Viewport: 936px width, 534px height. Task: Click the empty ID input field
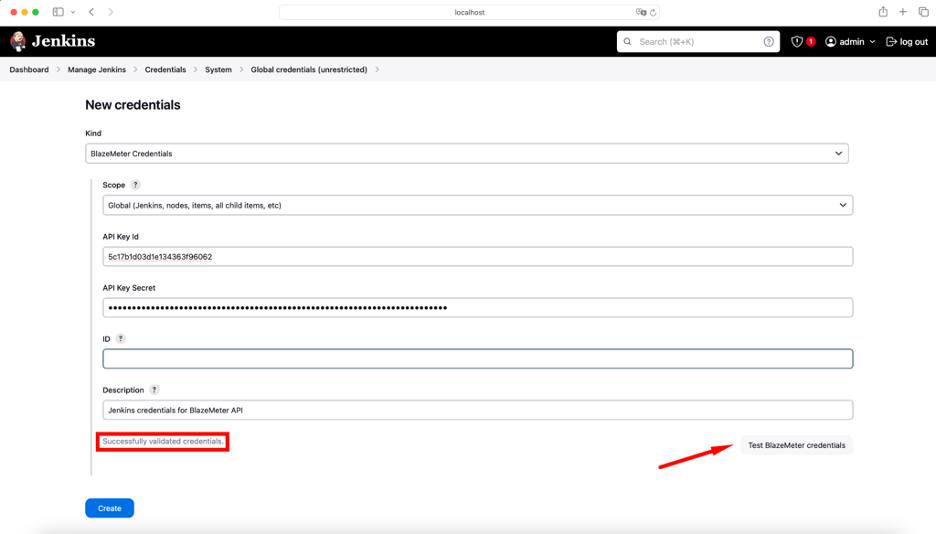click(478, 359)
